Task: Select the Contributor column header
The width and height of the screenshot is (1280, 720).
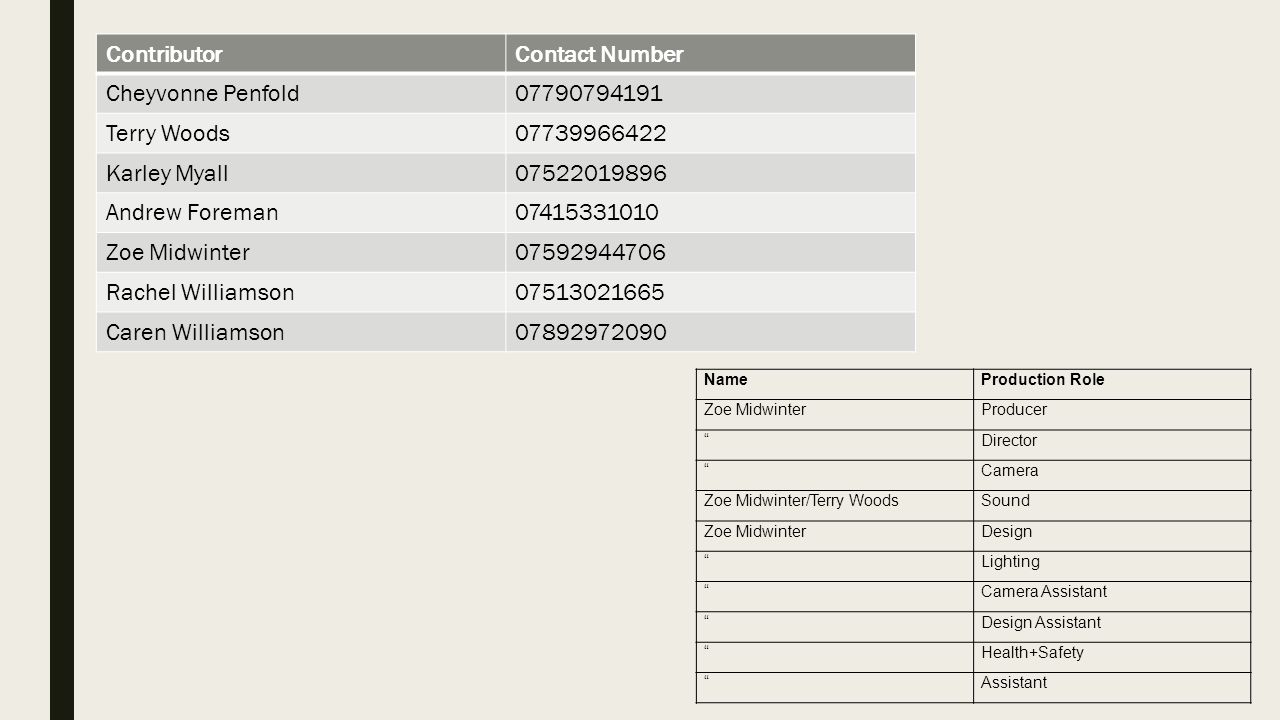Action: [301, 54]
